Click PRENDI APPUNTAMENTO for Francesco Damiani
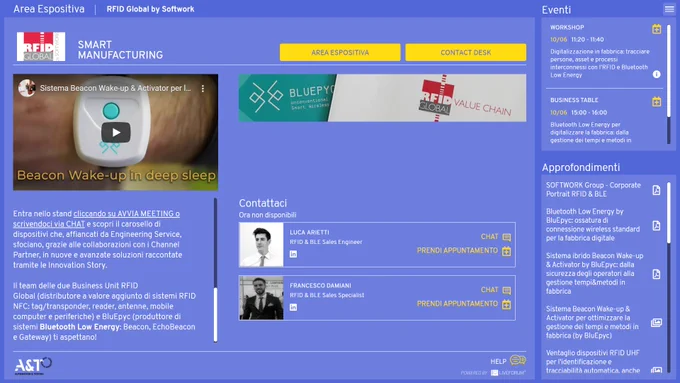Screen dimensions: 680x383 457,304
